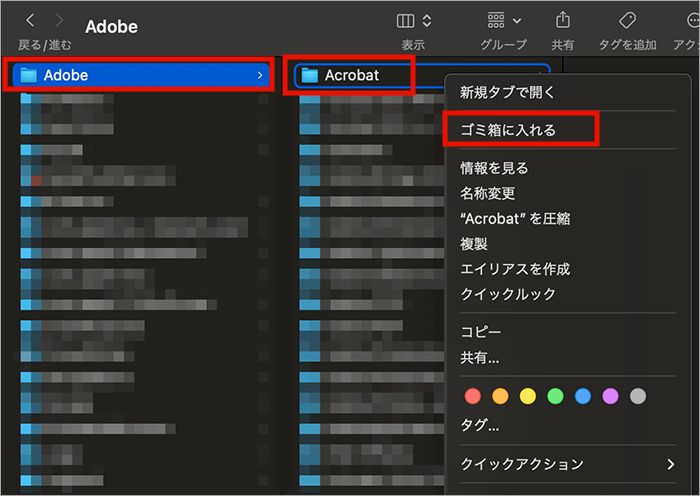The image size is (700, 496).
Task: Open the クイックアクション submenu
Action: click(567, 464)
